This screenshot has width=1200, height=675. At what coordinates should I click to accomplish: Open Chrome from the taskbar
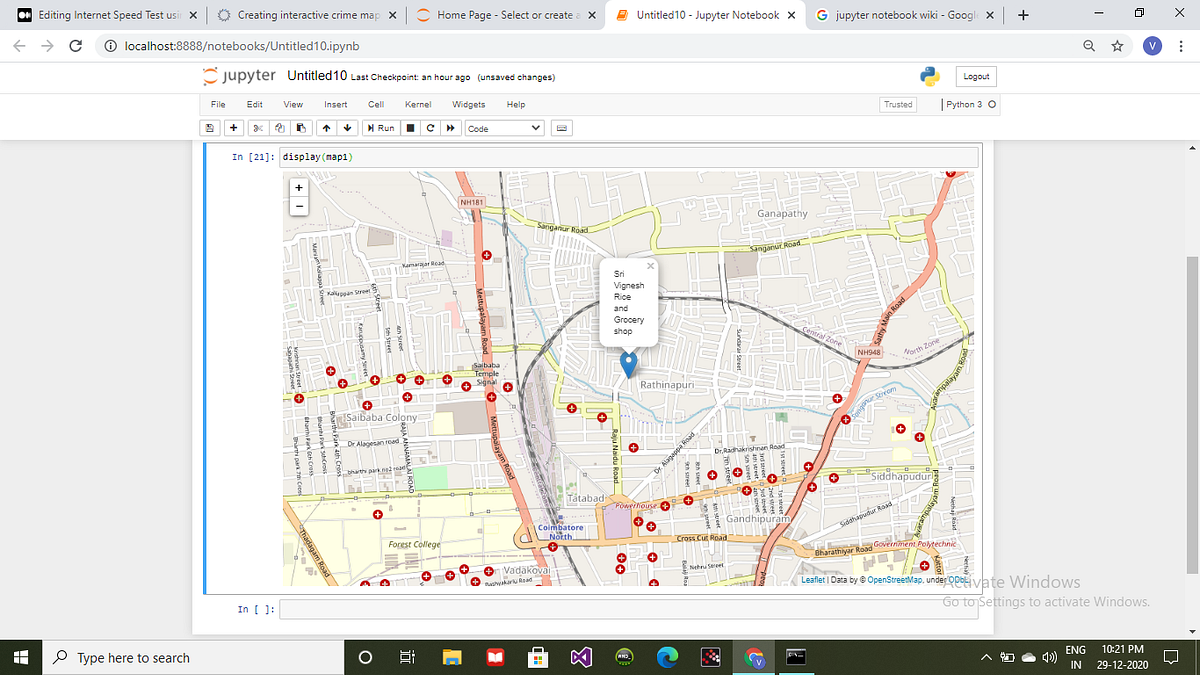pyautogui.click(x=755, y=657)
